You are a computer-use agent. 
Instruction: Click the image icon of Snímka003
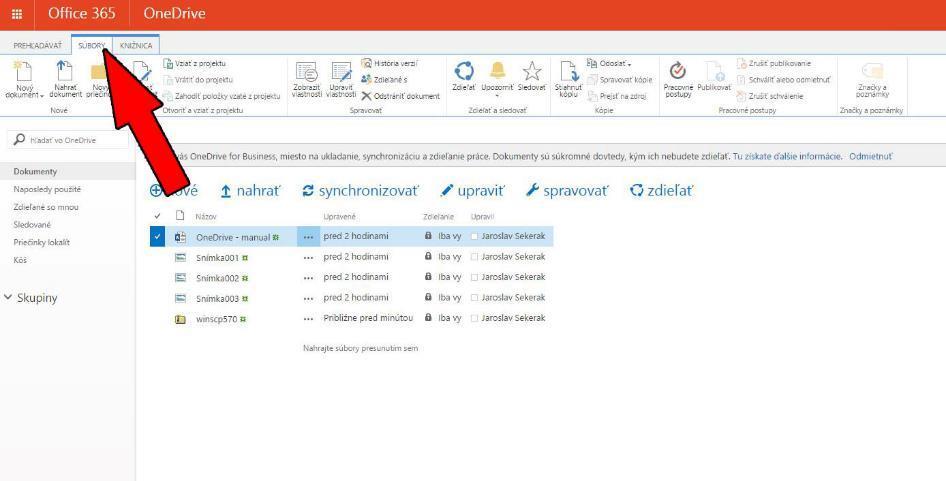180,298
